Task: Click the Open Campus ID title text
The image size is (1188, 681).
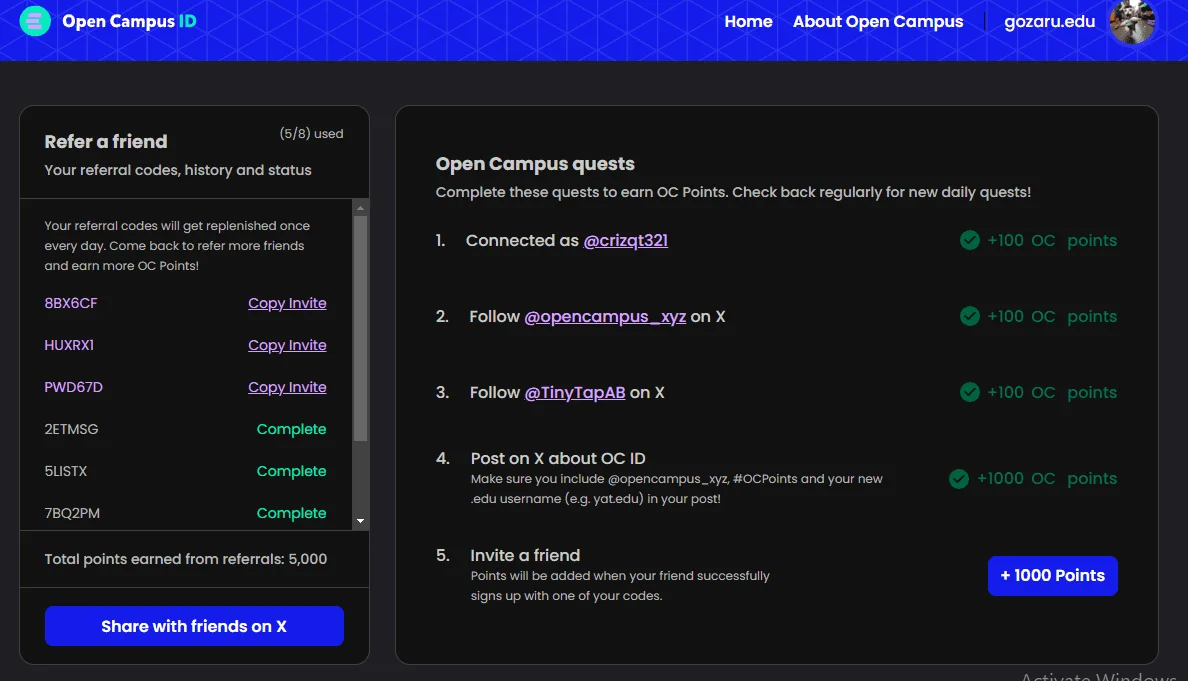Action: click(129, 21)
